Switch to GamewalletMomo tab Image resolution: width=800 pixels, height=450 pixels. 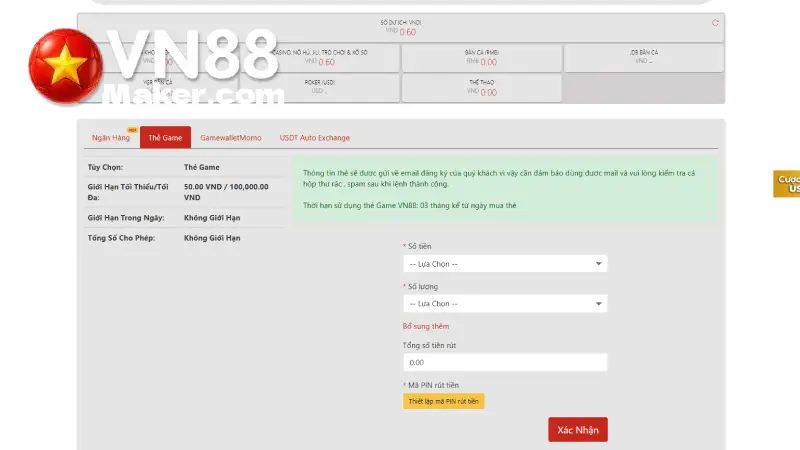click(x=231, y=138)
